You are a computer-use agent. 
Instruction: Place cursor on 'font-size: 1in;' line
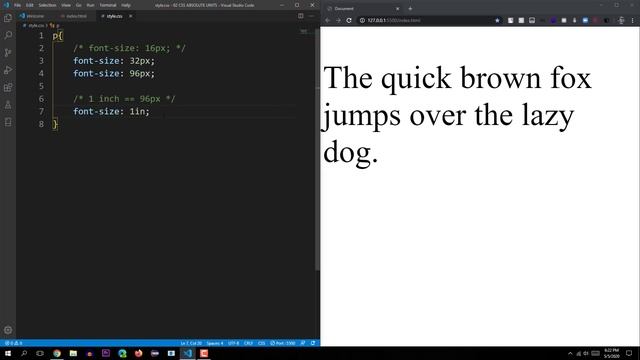[111, 111]
